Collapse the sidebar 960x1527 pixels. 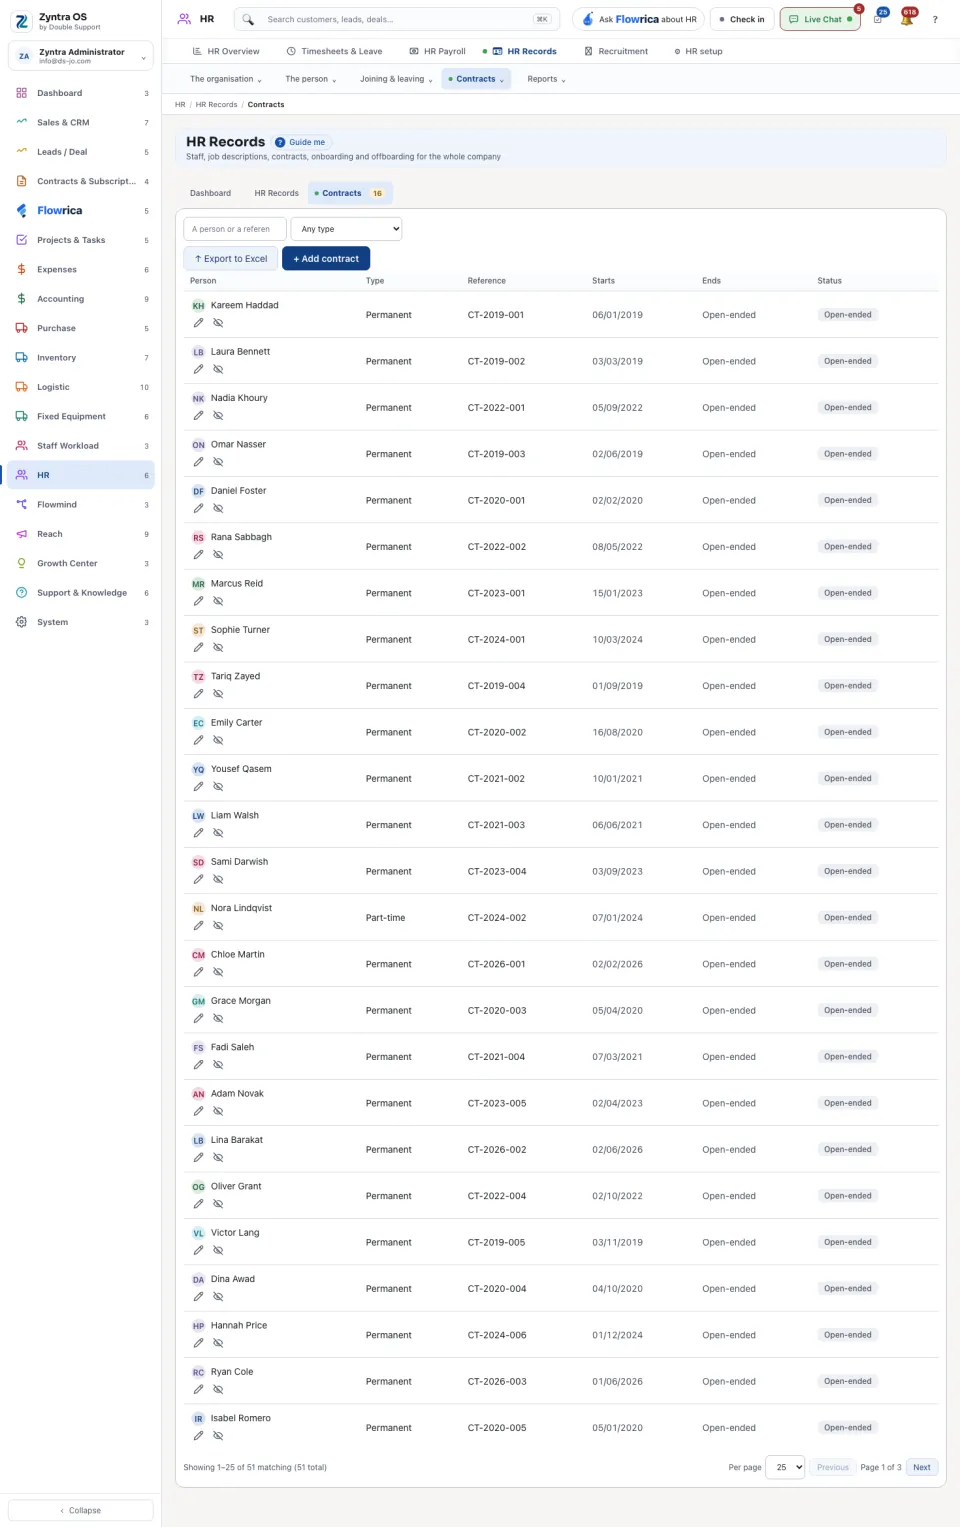coord(81,1510)
